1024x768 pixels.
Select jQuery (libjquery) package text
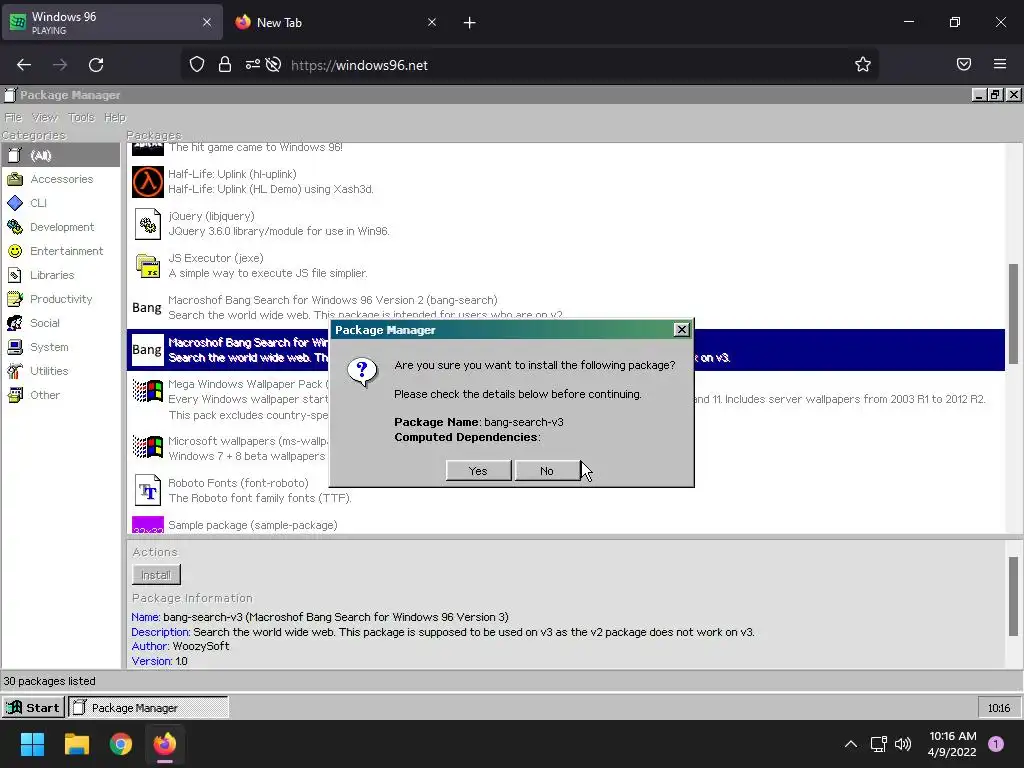pos(211,216)
